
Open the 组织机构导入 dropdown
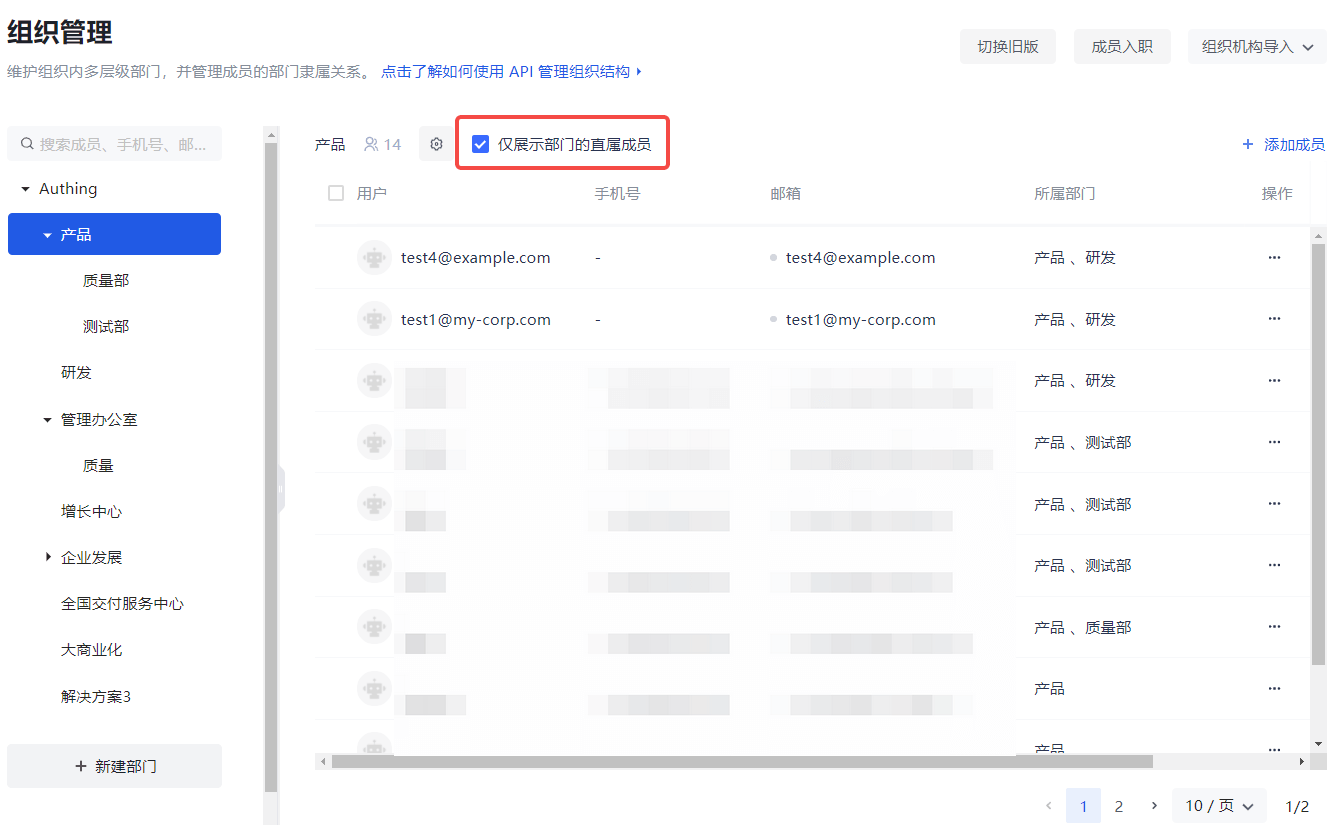point(1257,47)
